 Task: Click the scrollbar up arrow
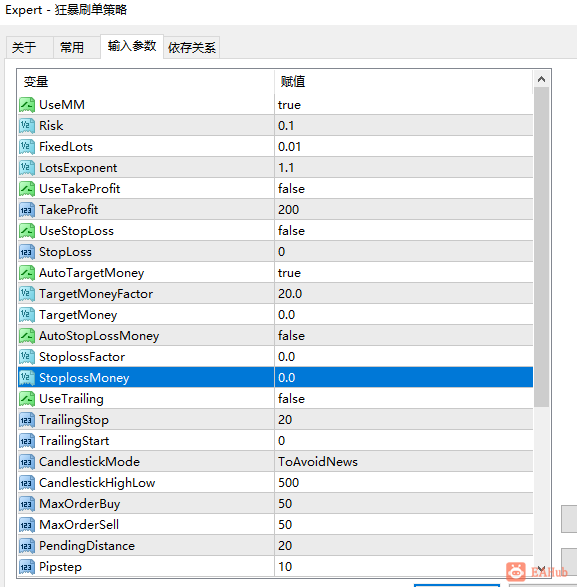click(x=541, y=79)
